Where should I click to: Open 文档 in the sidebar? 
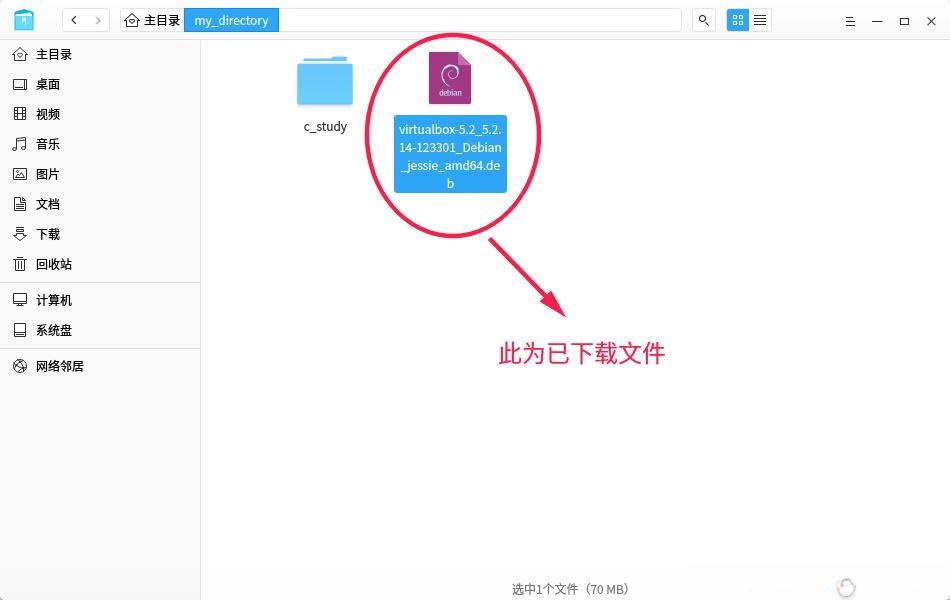tap(100, 204)
